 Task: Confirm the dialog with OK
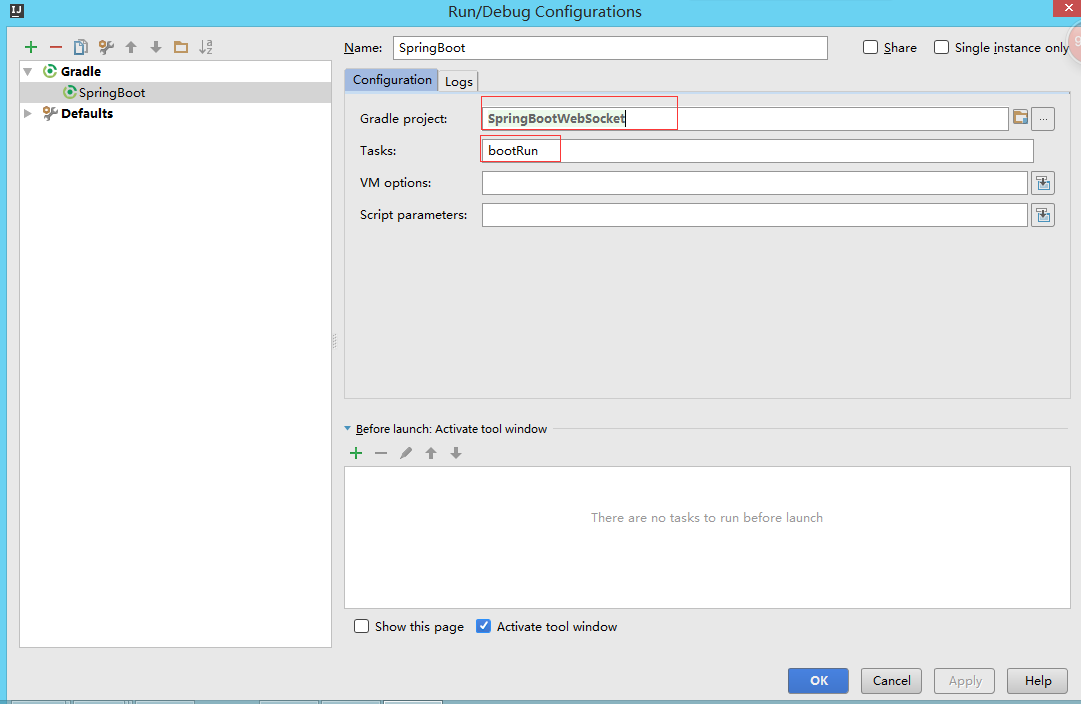[818, 681]
